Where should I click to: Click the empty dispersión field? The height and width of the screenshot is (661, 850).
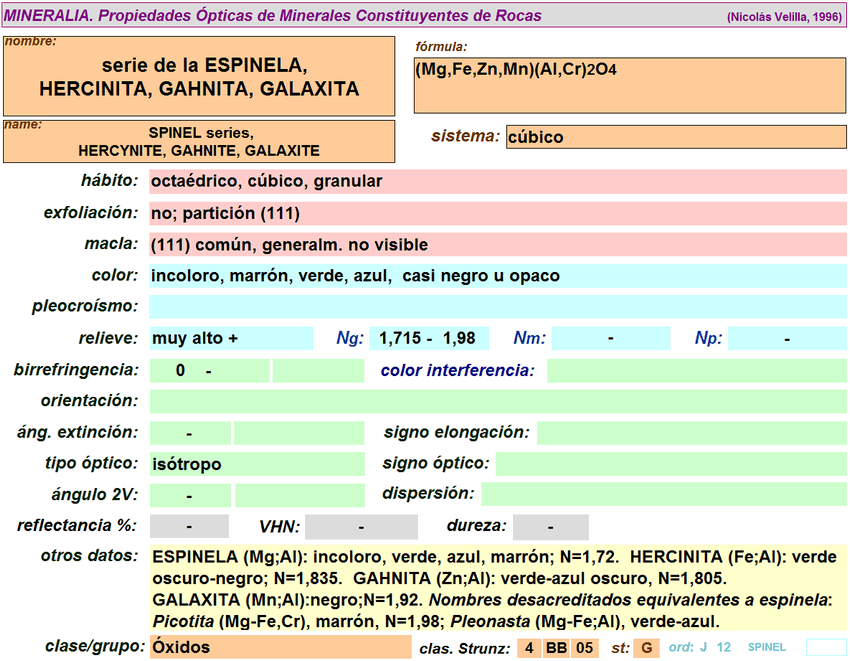pyautogui.click(x=663, y=494)
